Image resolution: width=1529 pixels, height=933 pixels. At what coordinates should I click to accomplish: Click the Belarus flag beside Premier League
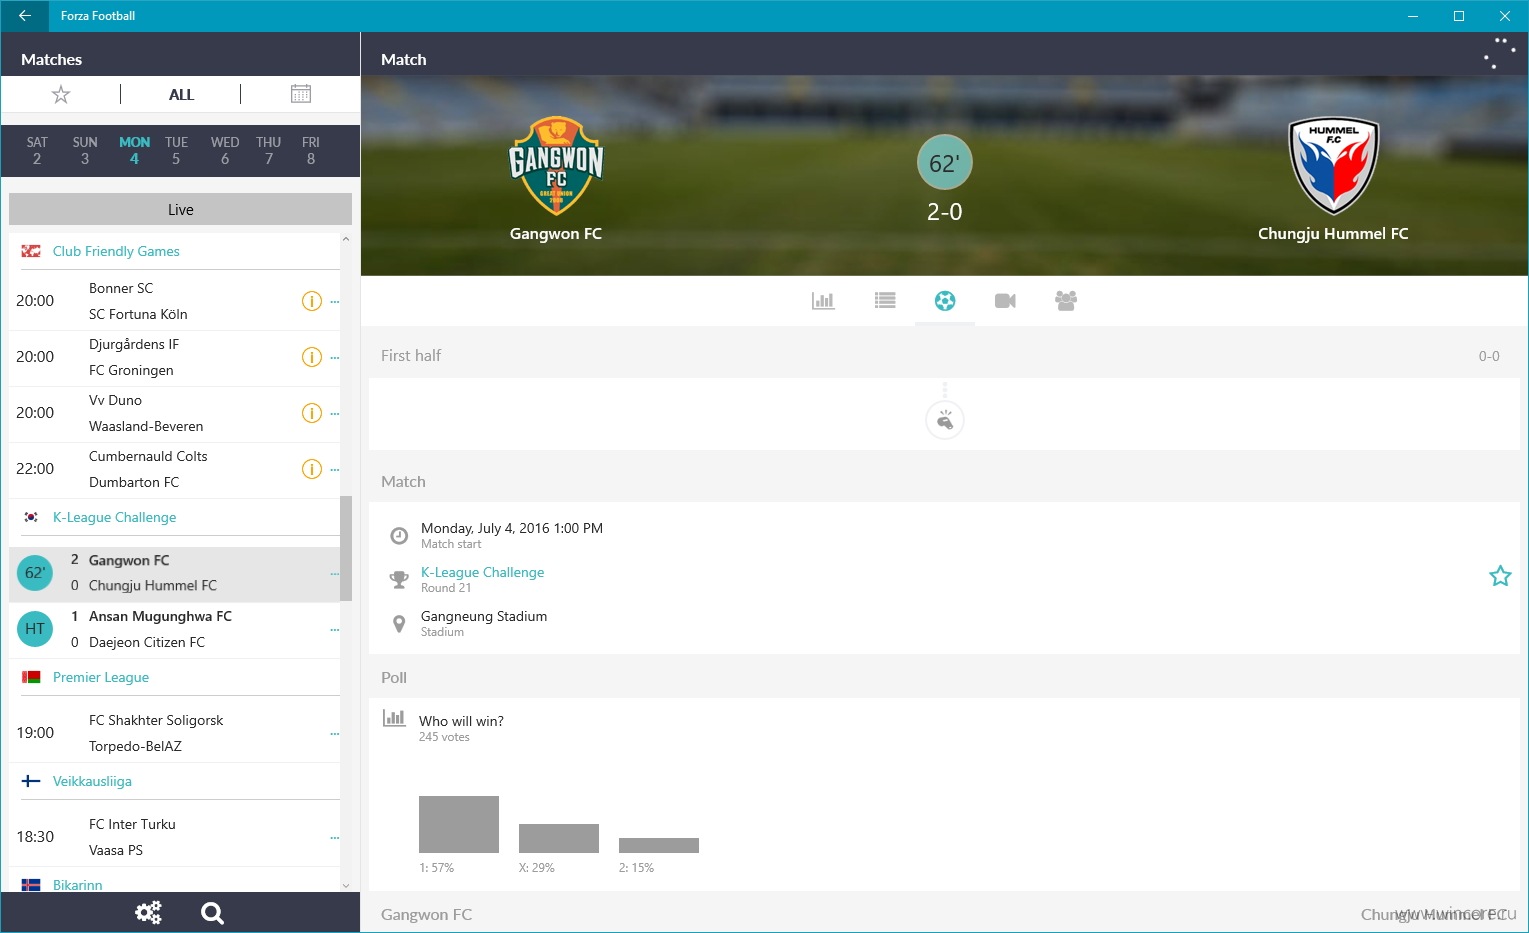pos(31,677)
